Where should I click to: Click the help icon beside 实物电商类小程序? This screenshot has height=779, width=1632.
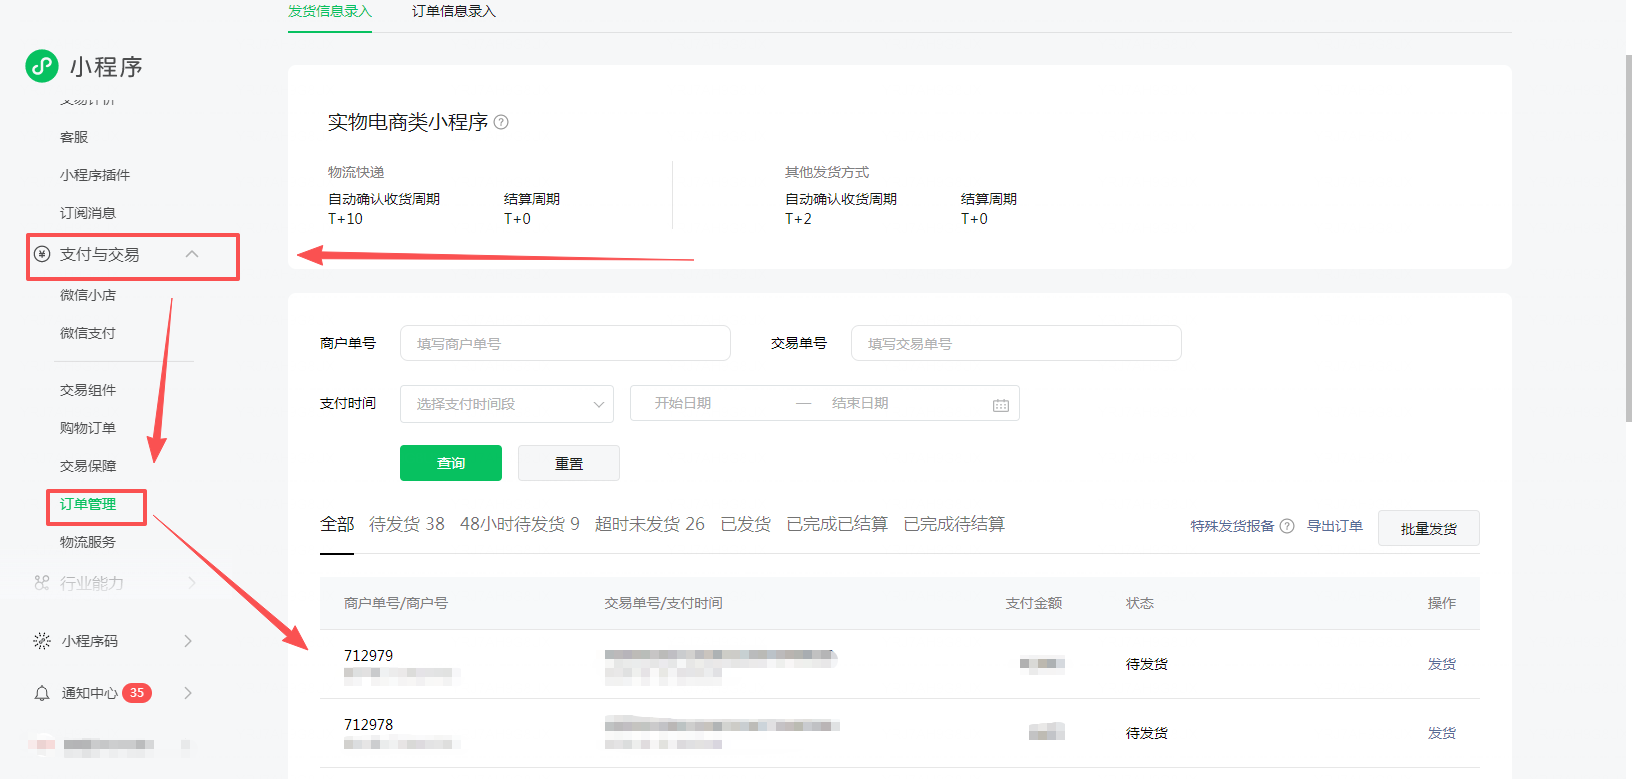[x=501, y=122]
